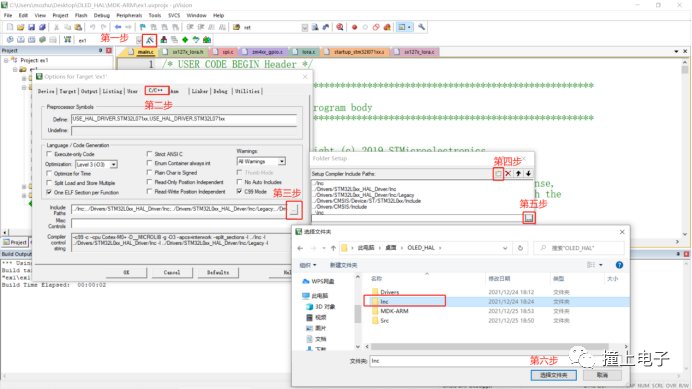Open the Optimization level dropdown
Screen dimensions: 692x389
(x=113, y=164)
